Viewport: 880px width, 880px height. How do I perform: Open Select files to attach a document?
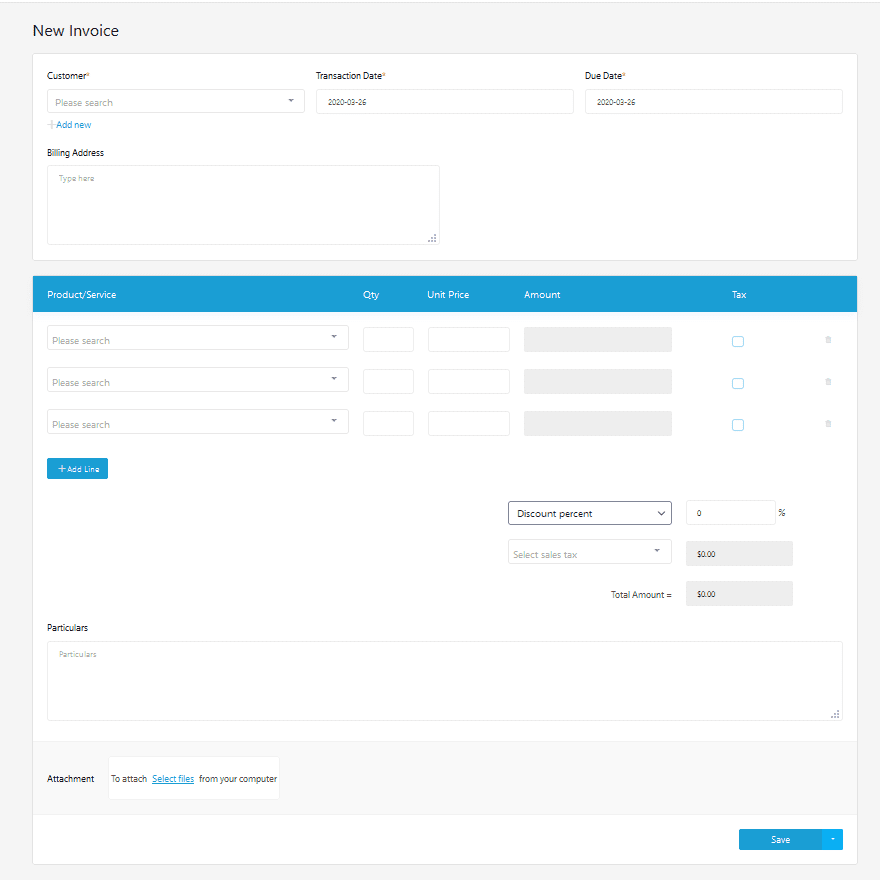click(x=172, y=778)
